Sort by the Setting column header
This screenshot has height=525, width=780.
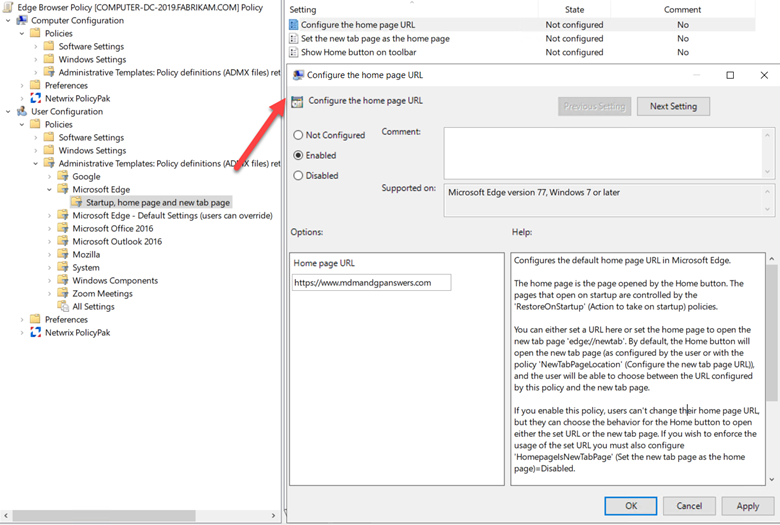[412, 9]
